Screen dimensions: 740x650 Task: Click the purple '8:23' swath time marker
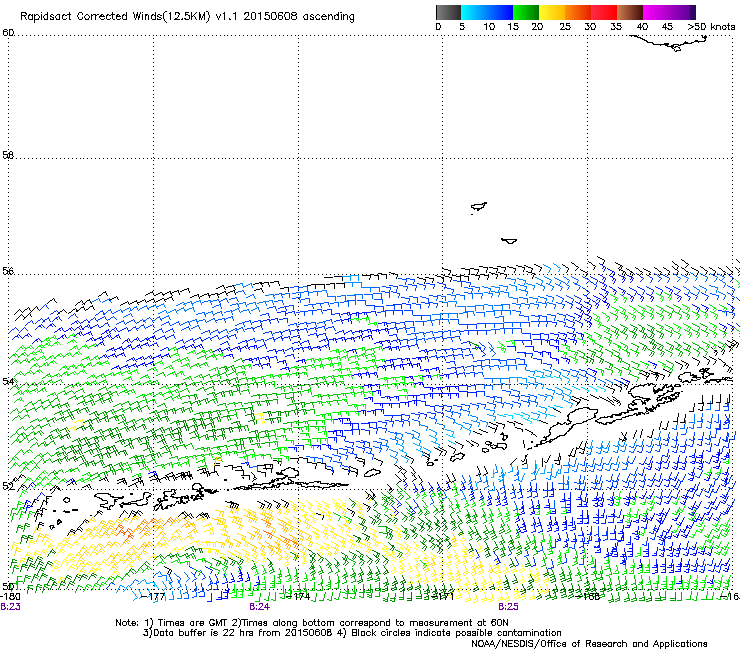(x=10, y=607)
